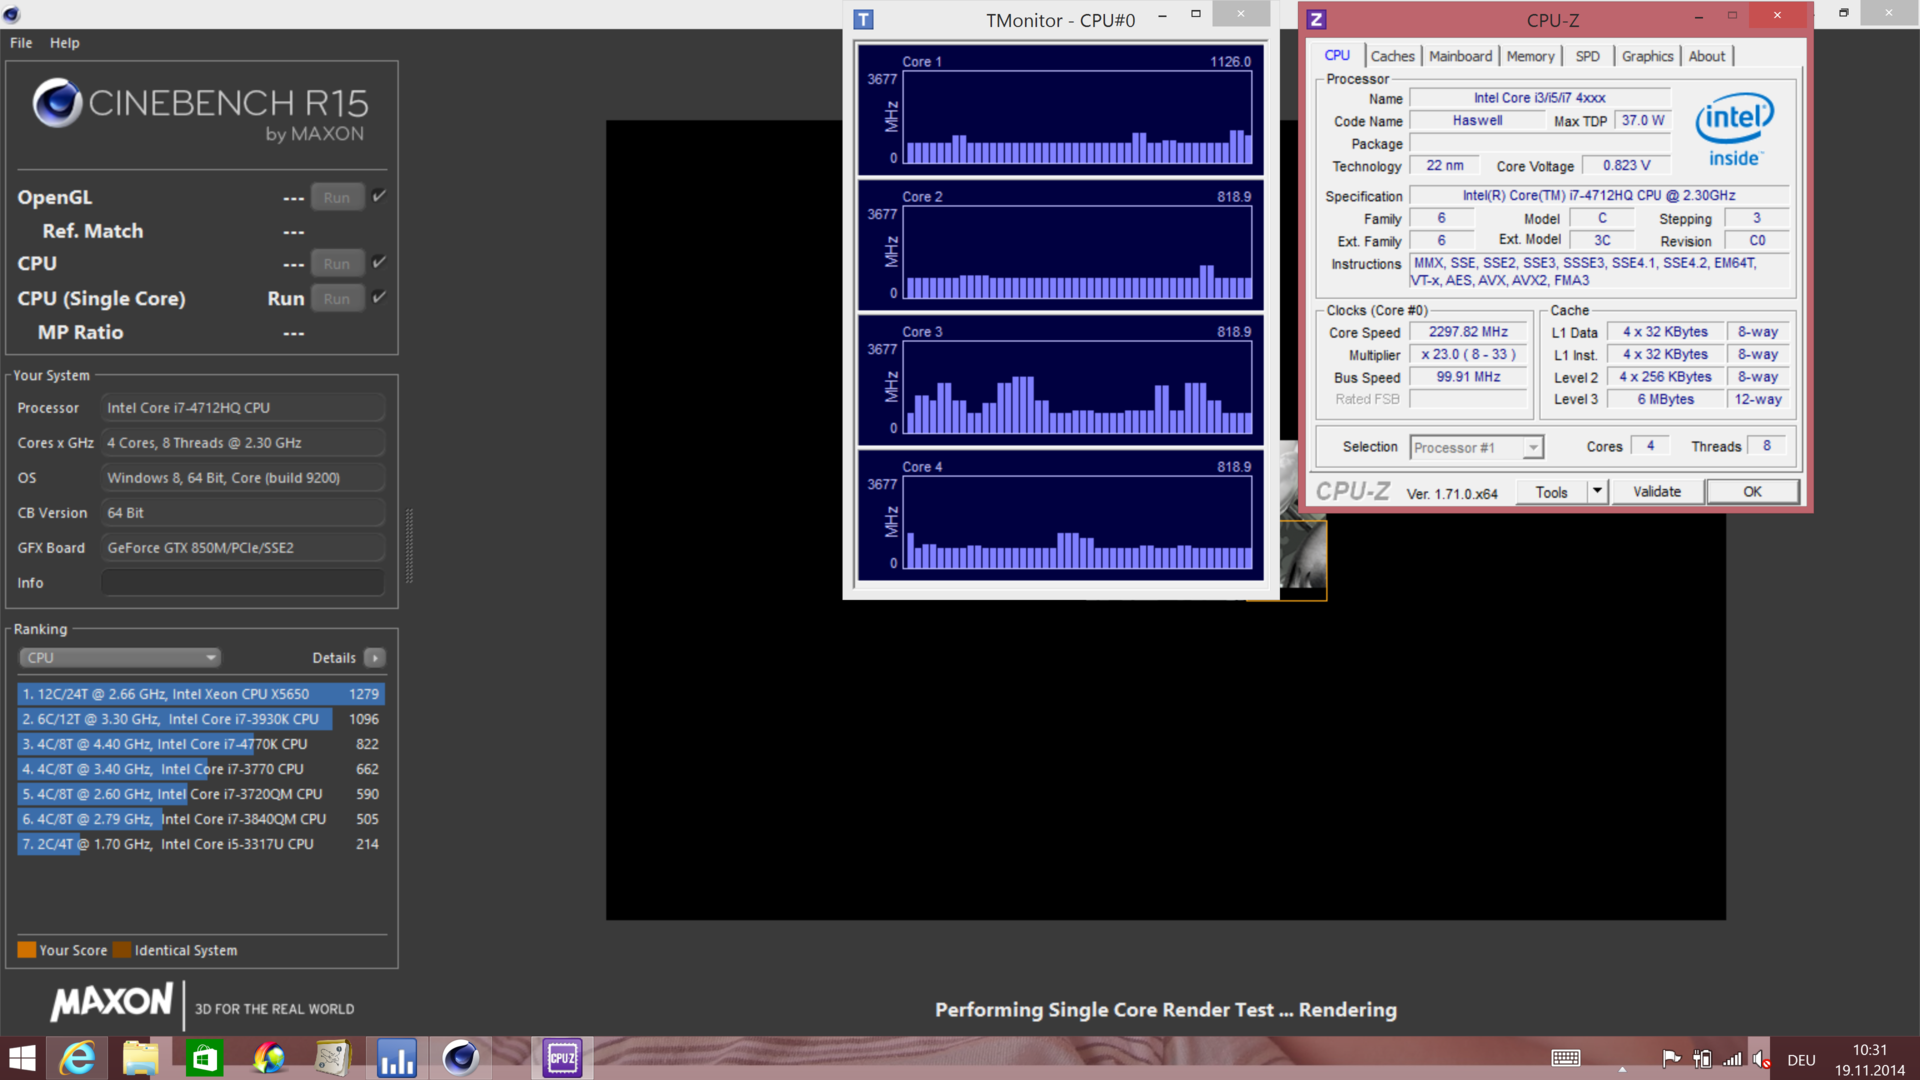Open the File menu
1920x1080 pixels.
tap(21, 43)
